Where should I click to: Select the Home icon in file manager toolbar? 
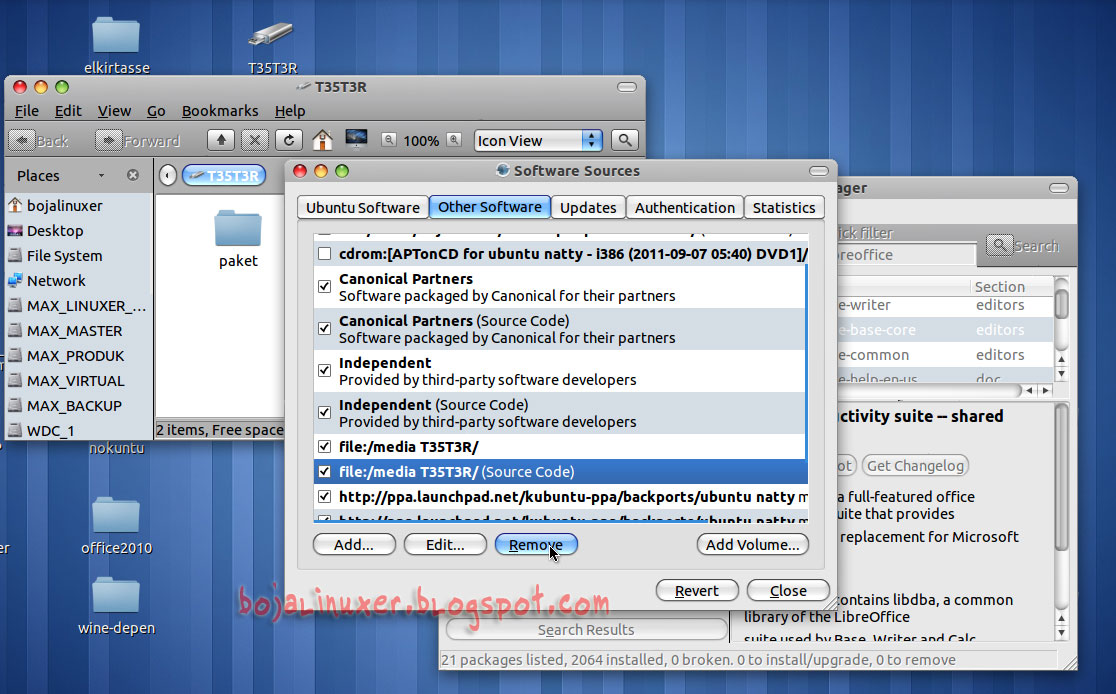(x=321, y=140)
